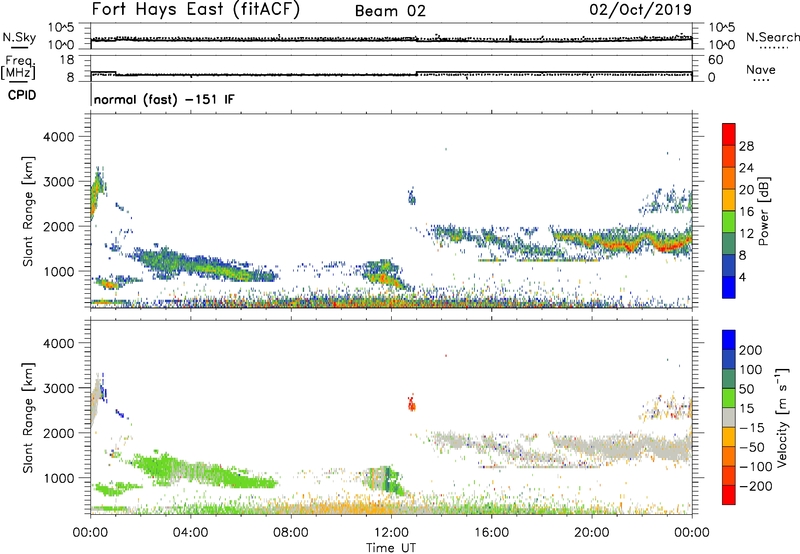This screenshot has width=800, height=554.
Task: Click the 4000 tick on power panel axis
Action: 59,137
